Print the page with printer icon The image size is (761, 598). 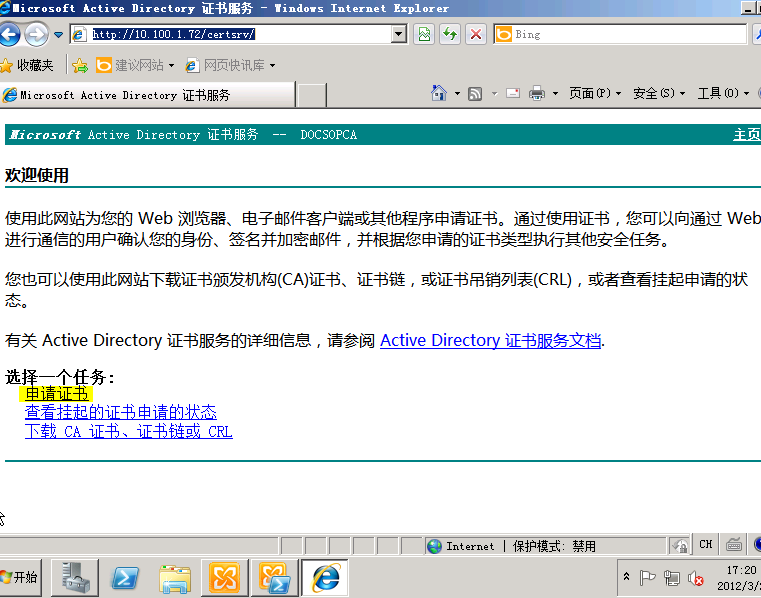point(537,93)
